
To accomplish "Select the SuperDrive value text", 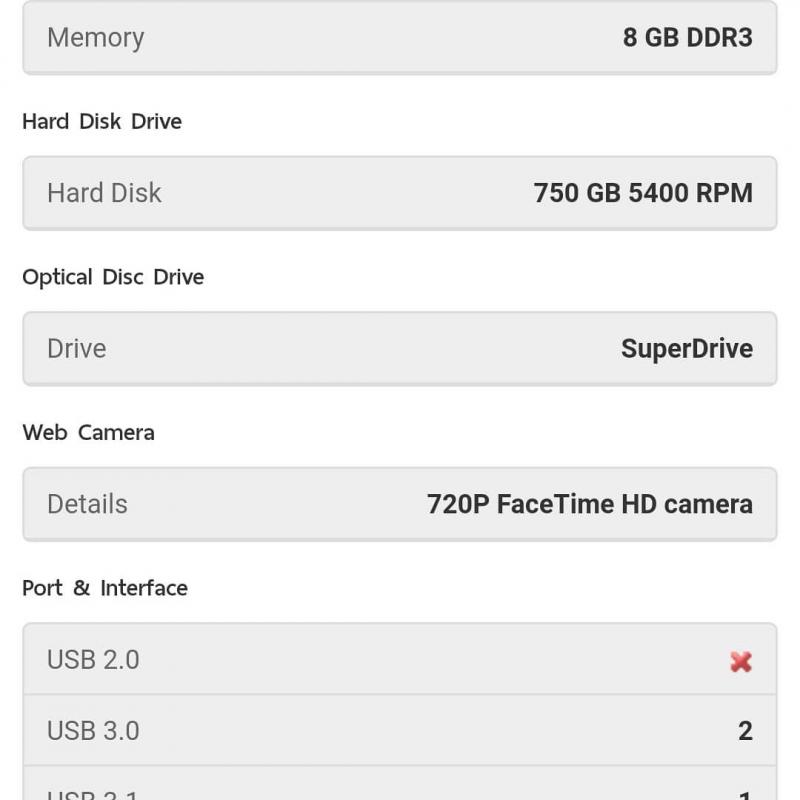I will pos(686,349).
